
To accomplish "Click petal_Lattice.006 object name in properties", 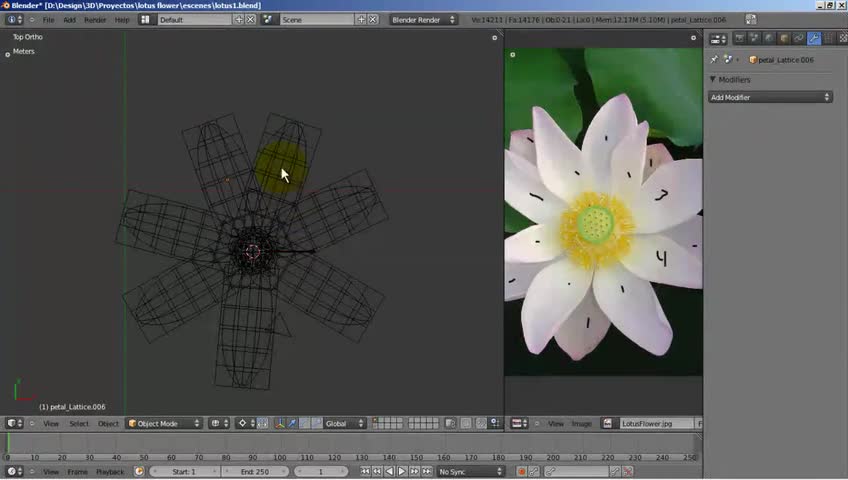I will click(785, 59).
